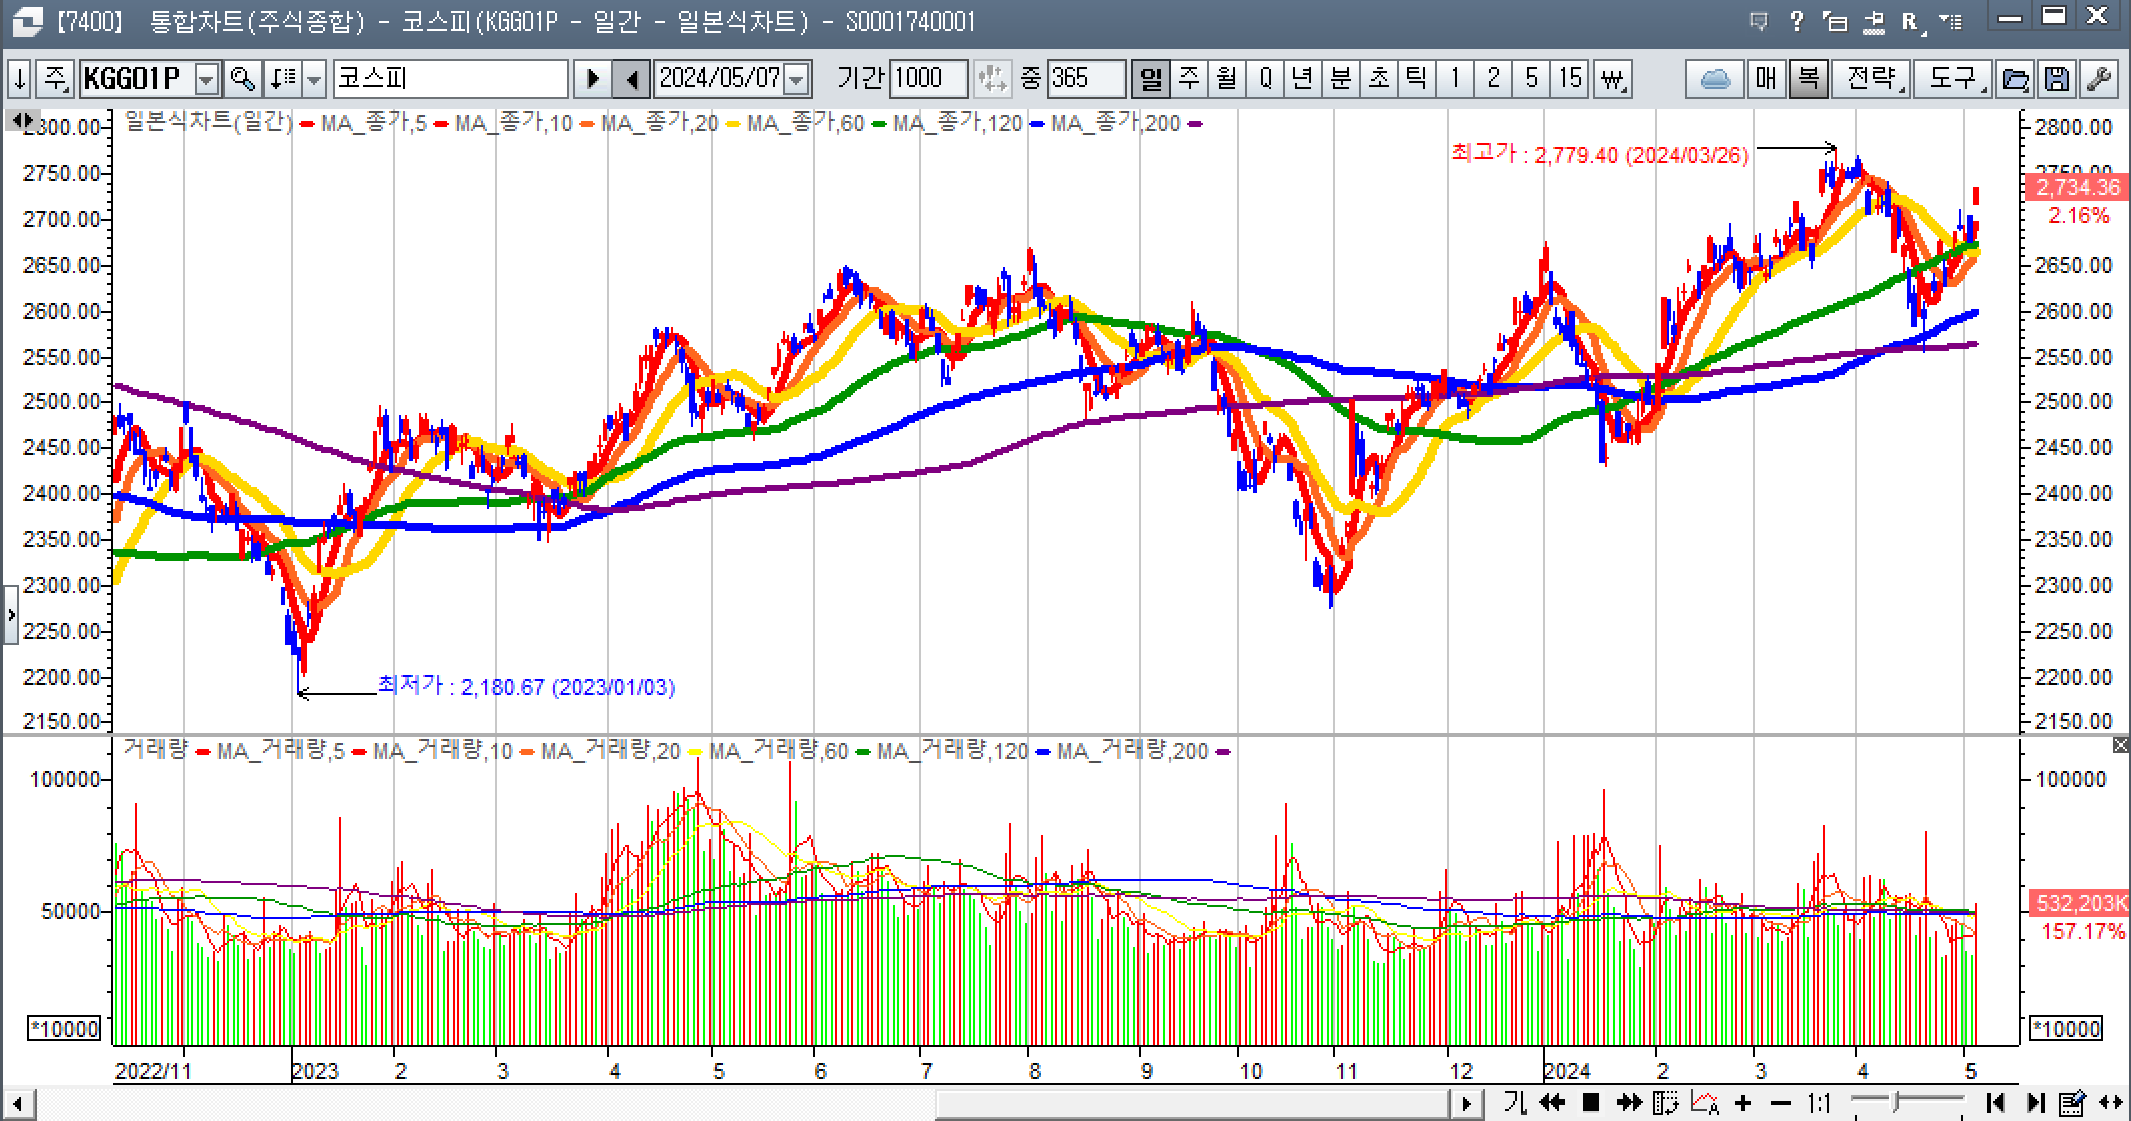Expand the list sort dropdown arrow
2131x1121 pixels.
point(314,78)
